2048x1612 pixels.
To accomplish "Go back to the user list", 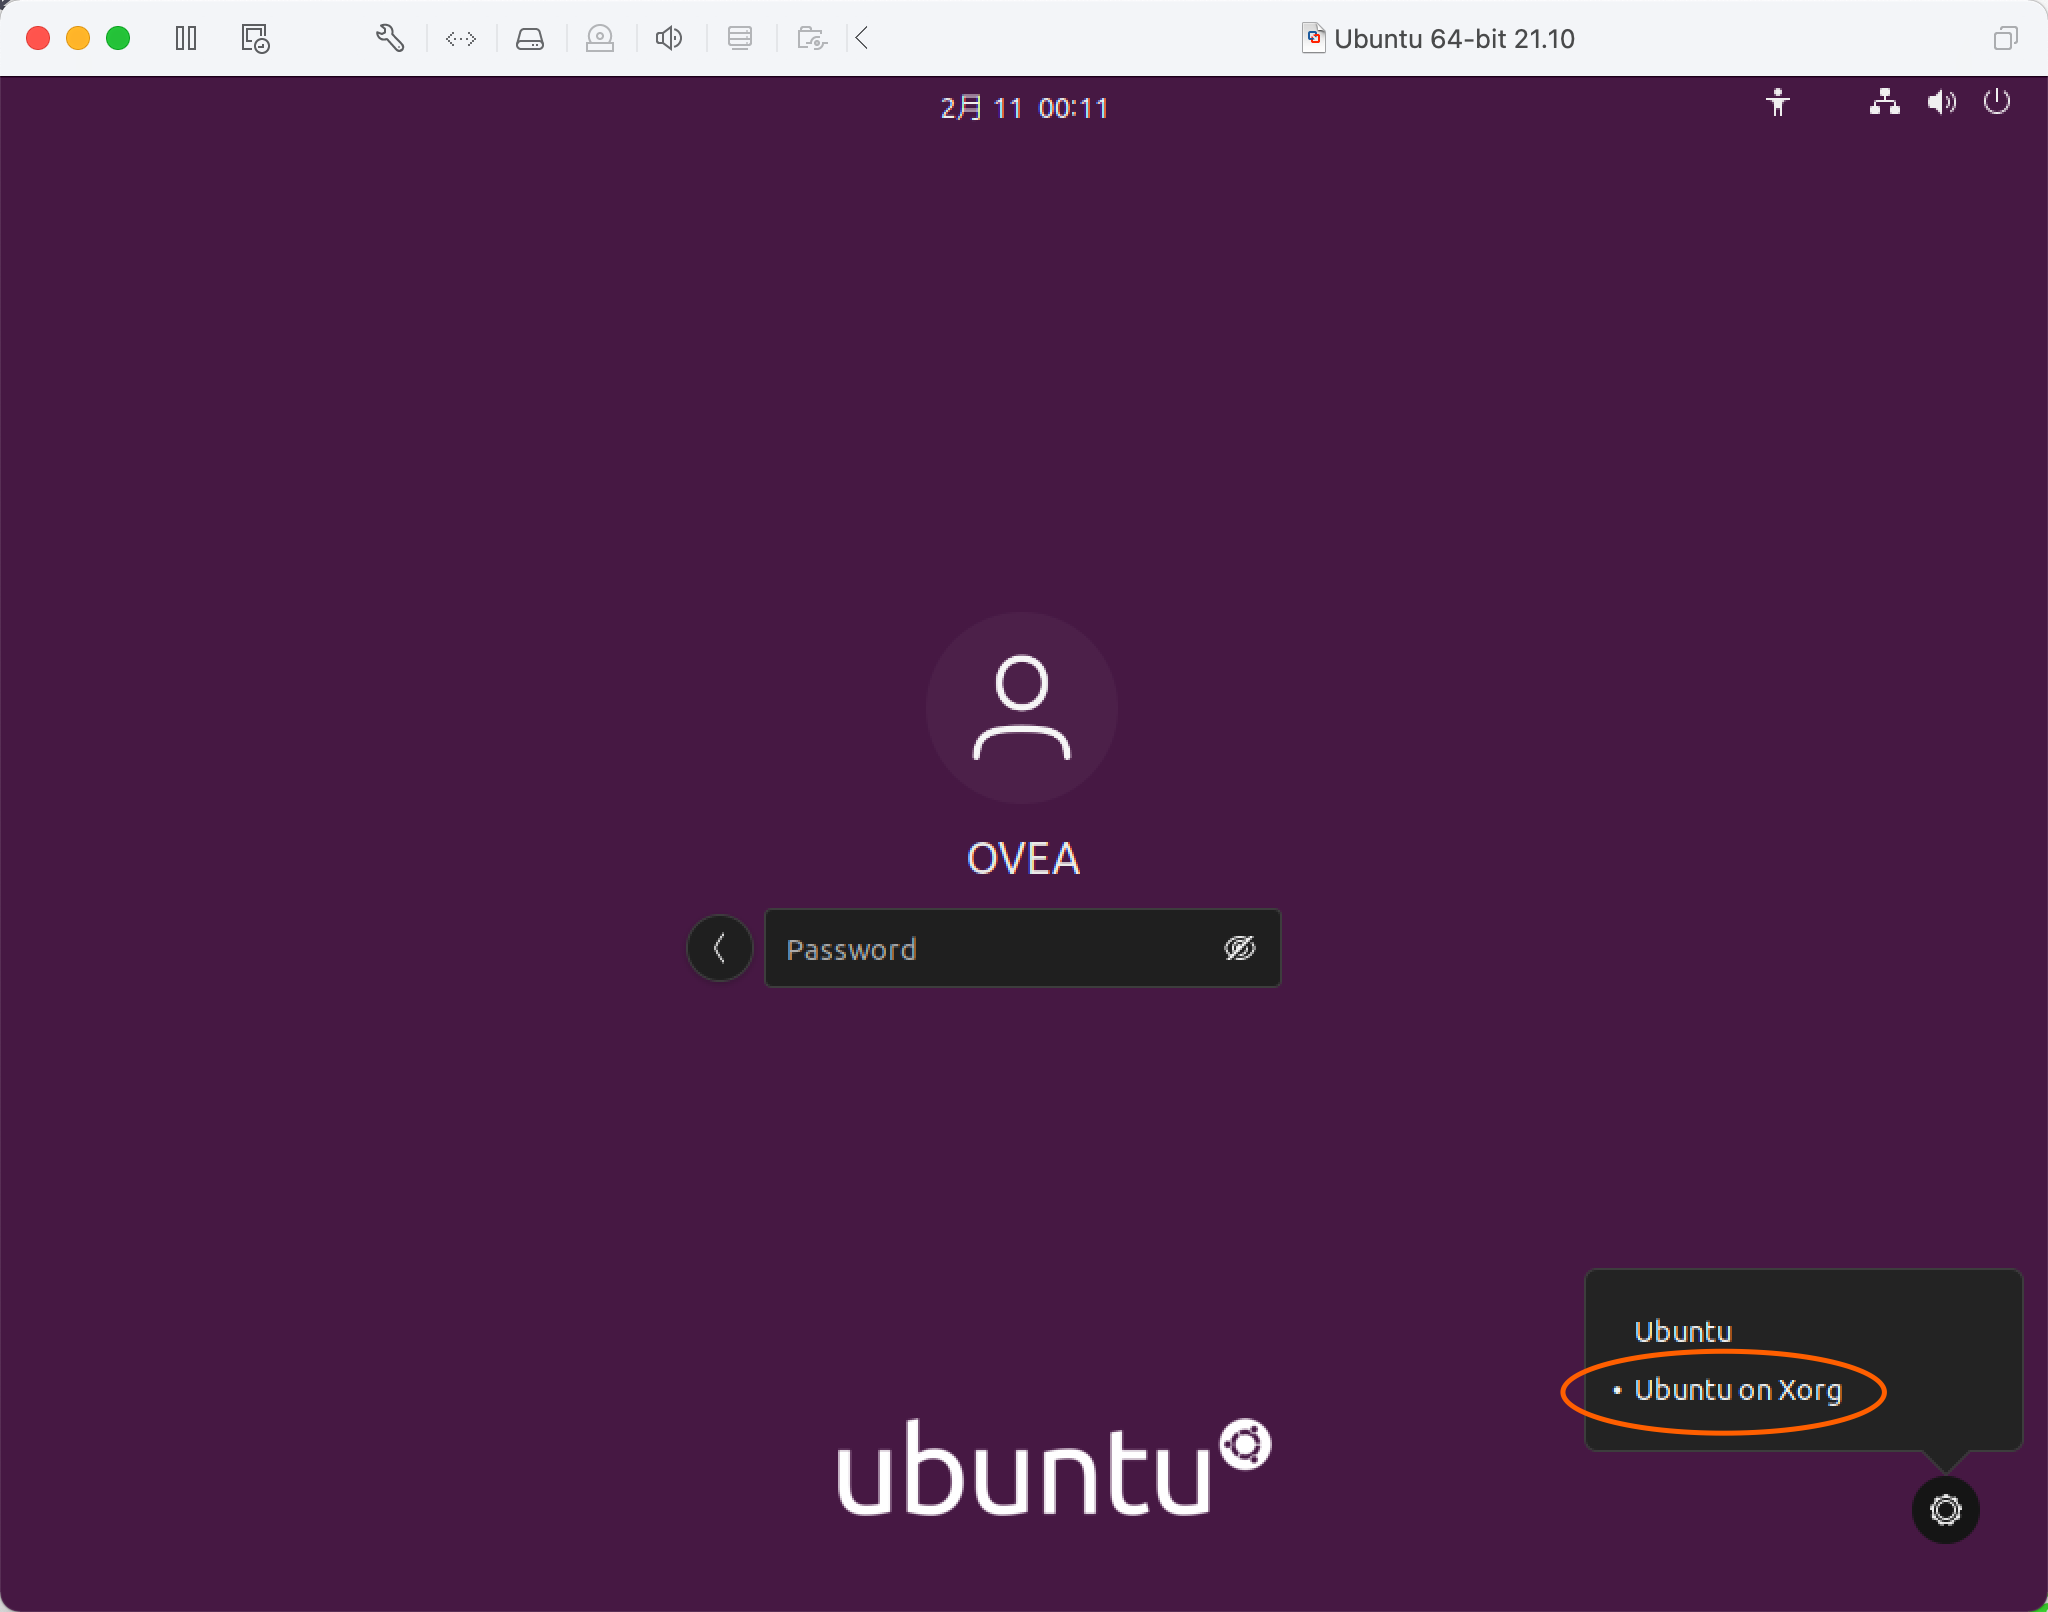I will coord(719,948).
